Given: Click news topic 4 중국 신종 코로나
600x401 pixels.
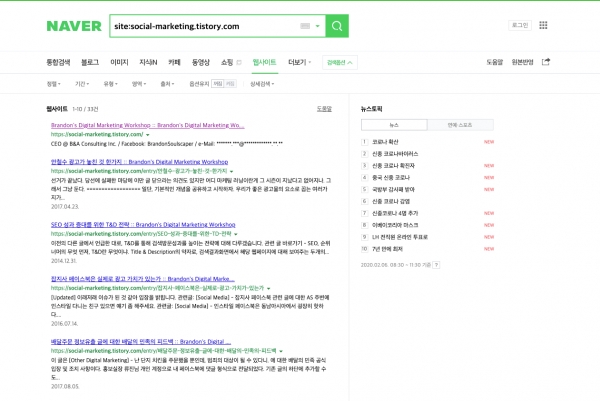Looking at the screenshot, I should point(391,178).
